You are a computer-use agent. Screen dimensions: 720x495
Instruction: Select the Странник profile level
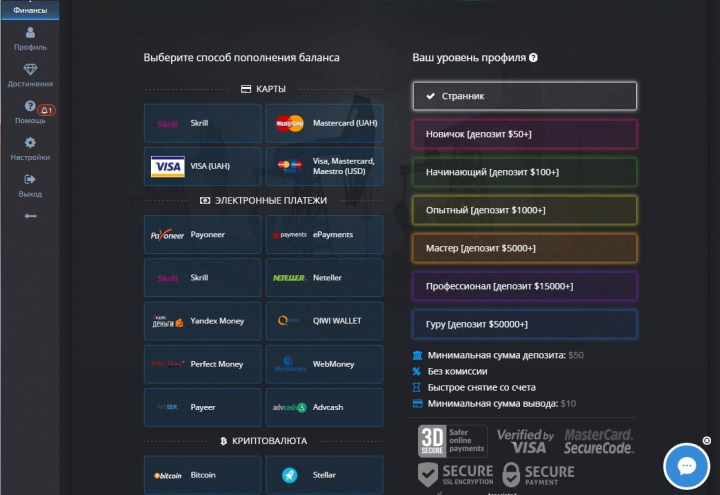click(x=524, y=96)
